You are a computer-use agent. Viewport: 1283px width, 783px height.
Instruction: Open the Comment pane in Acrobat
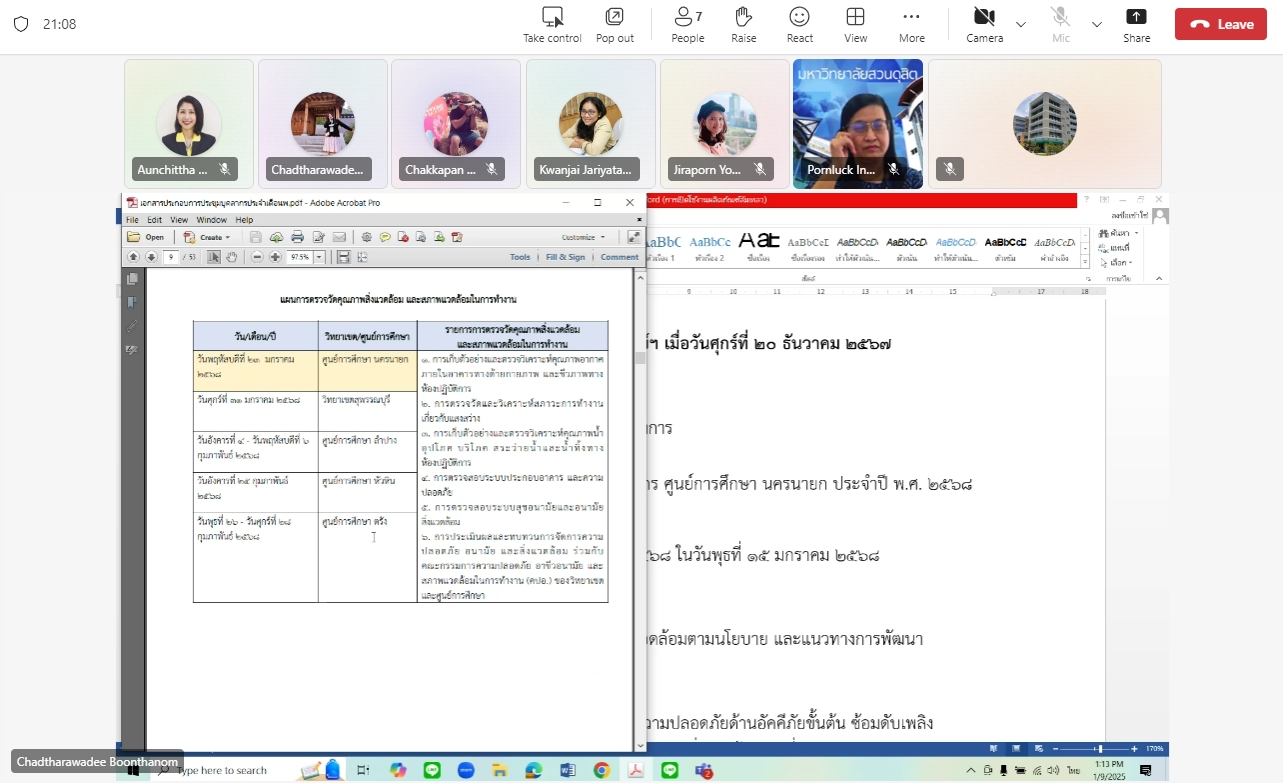pos(619,257)
